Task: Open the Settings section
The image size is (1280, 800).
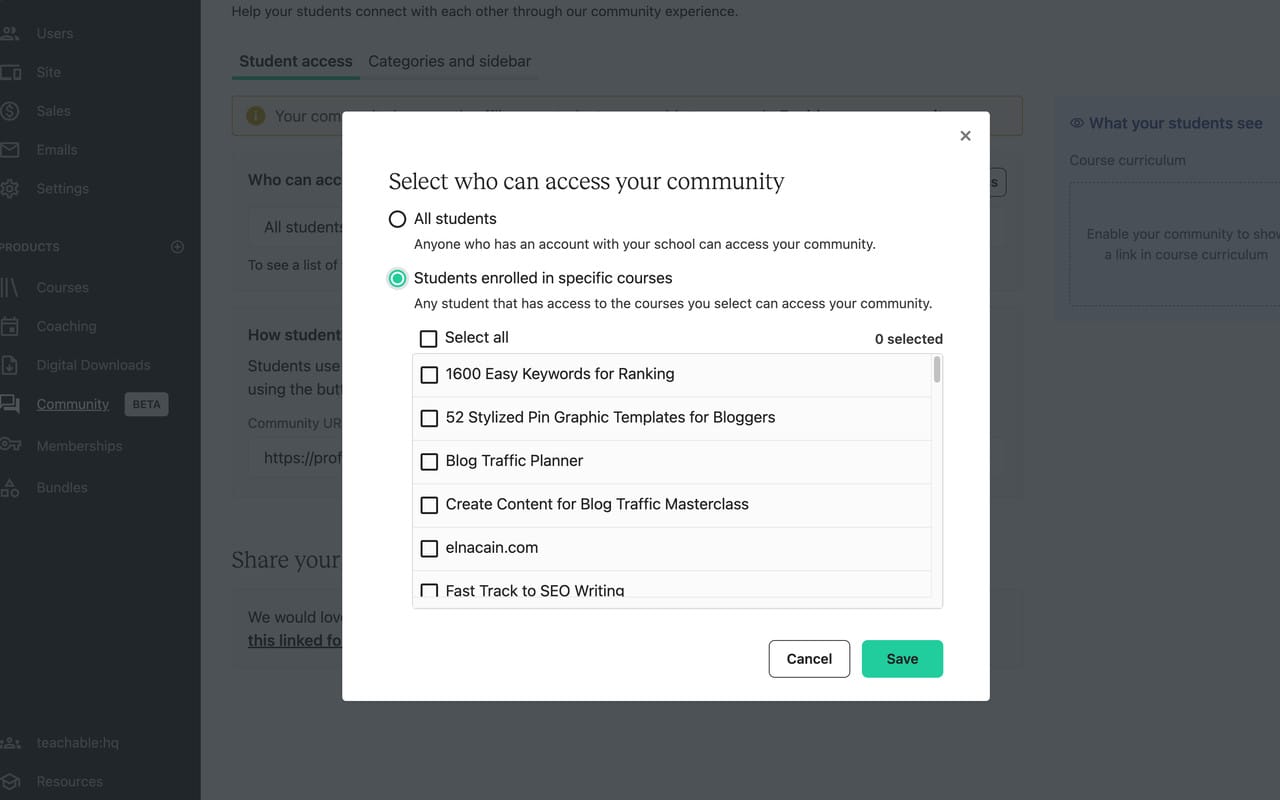Action: click(x=60, y=188)
